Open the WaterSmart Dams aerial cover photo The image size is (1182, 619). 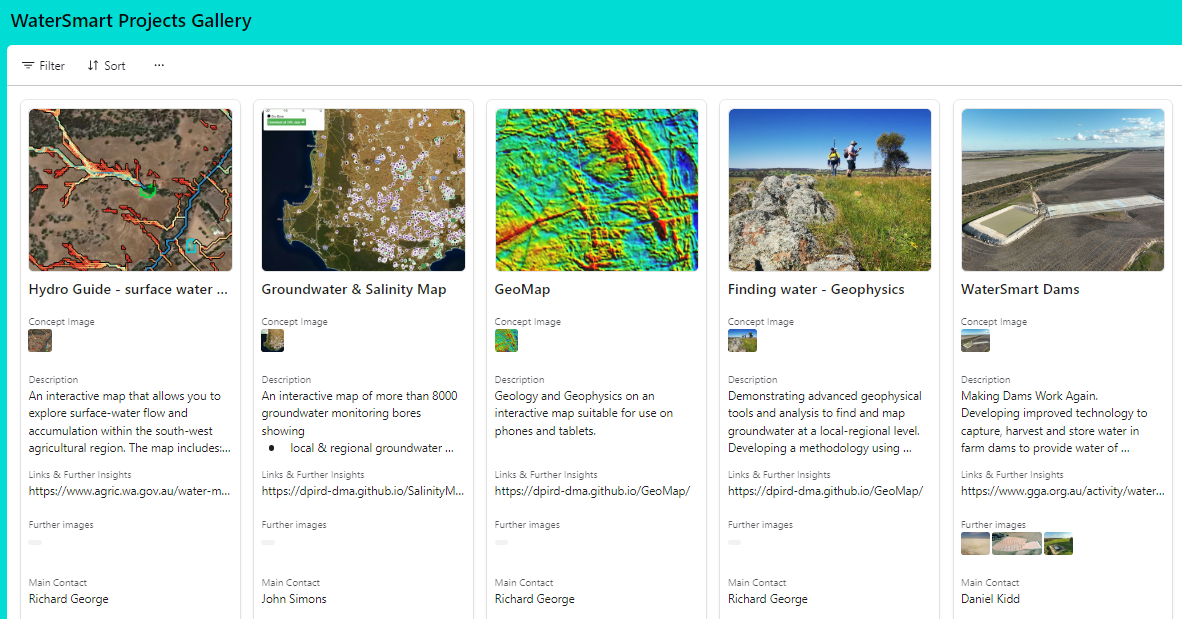[x=1062, y=190]
